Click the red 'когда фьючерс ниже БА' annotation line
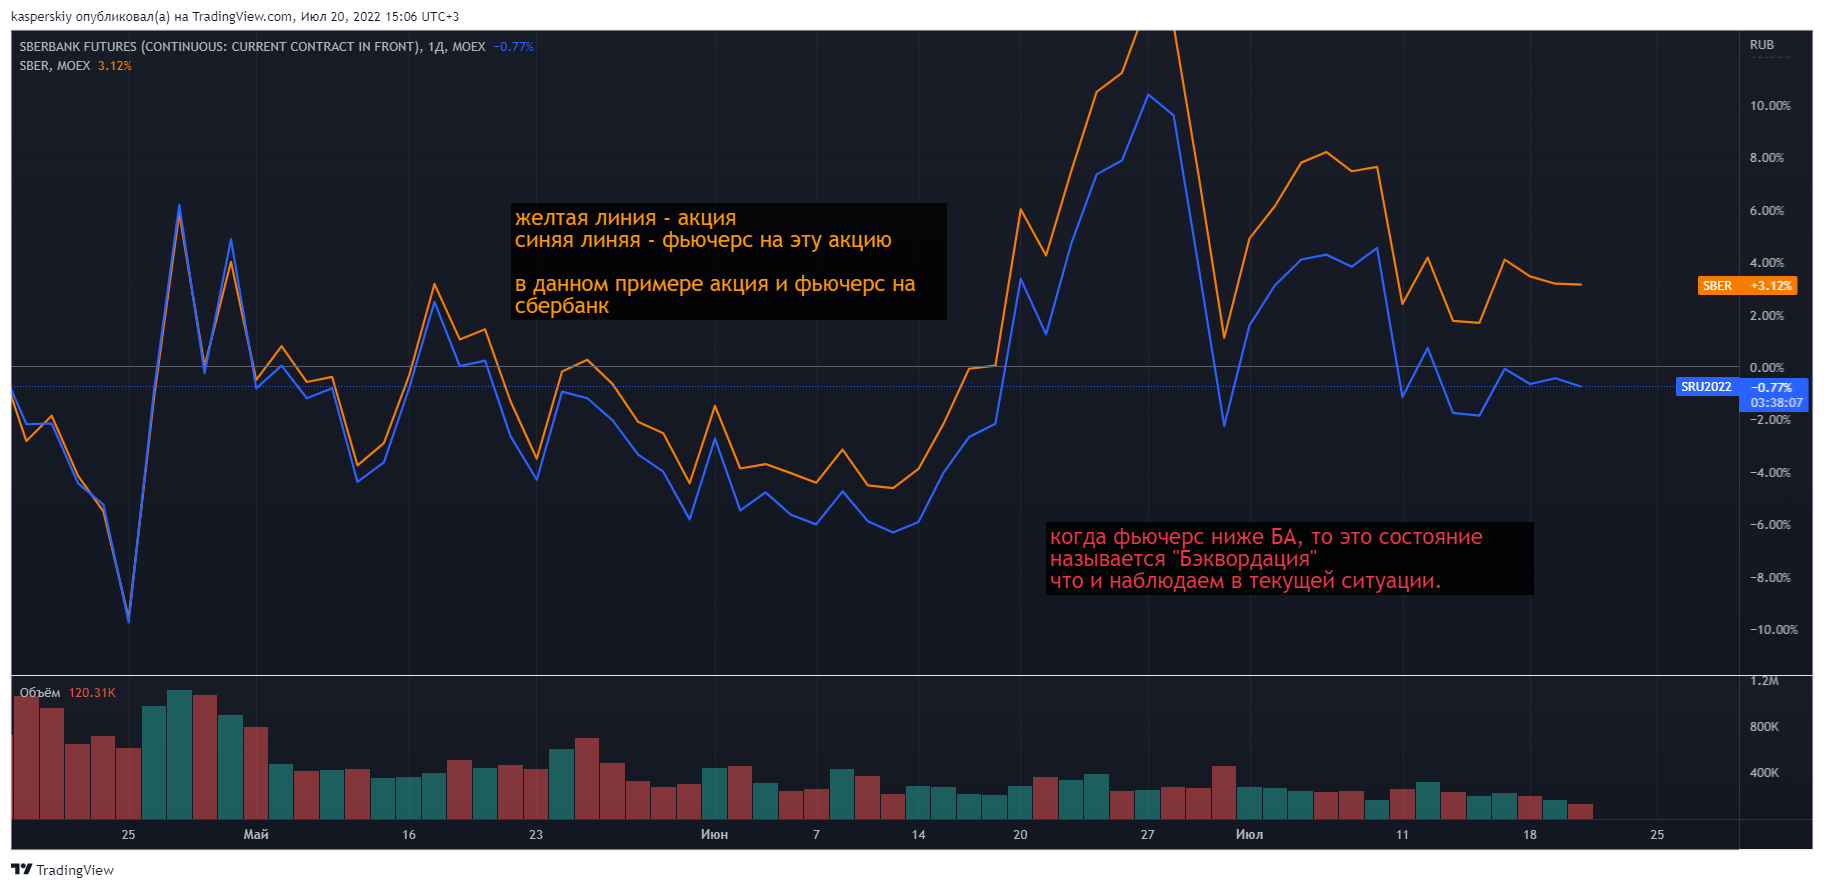The image size is (1824, 889). click(1266, 537)
